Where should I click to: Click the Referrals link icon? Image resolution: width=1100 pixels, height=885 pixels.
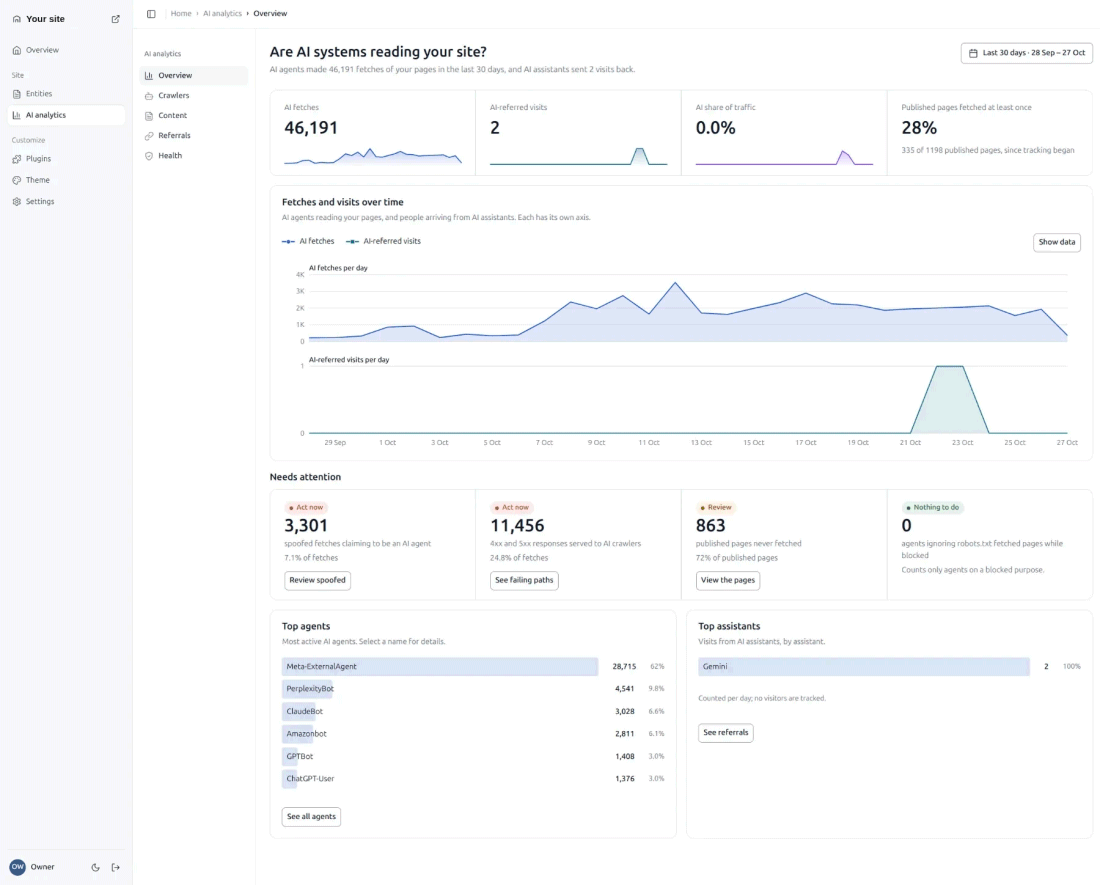[x=149, y=136]
